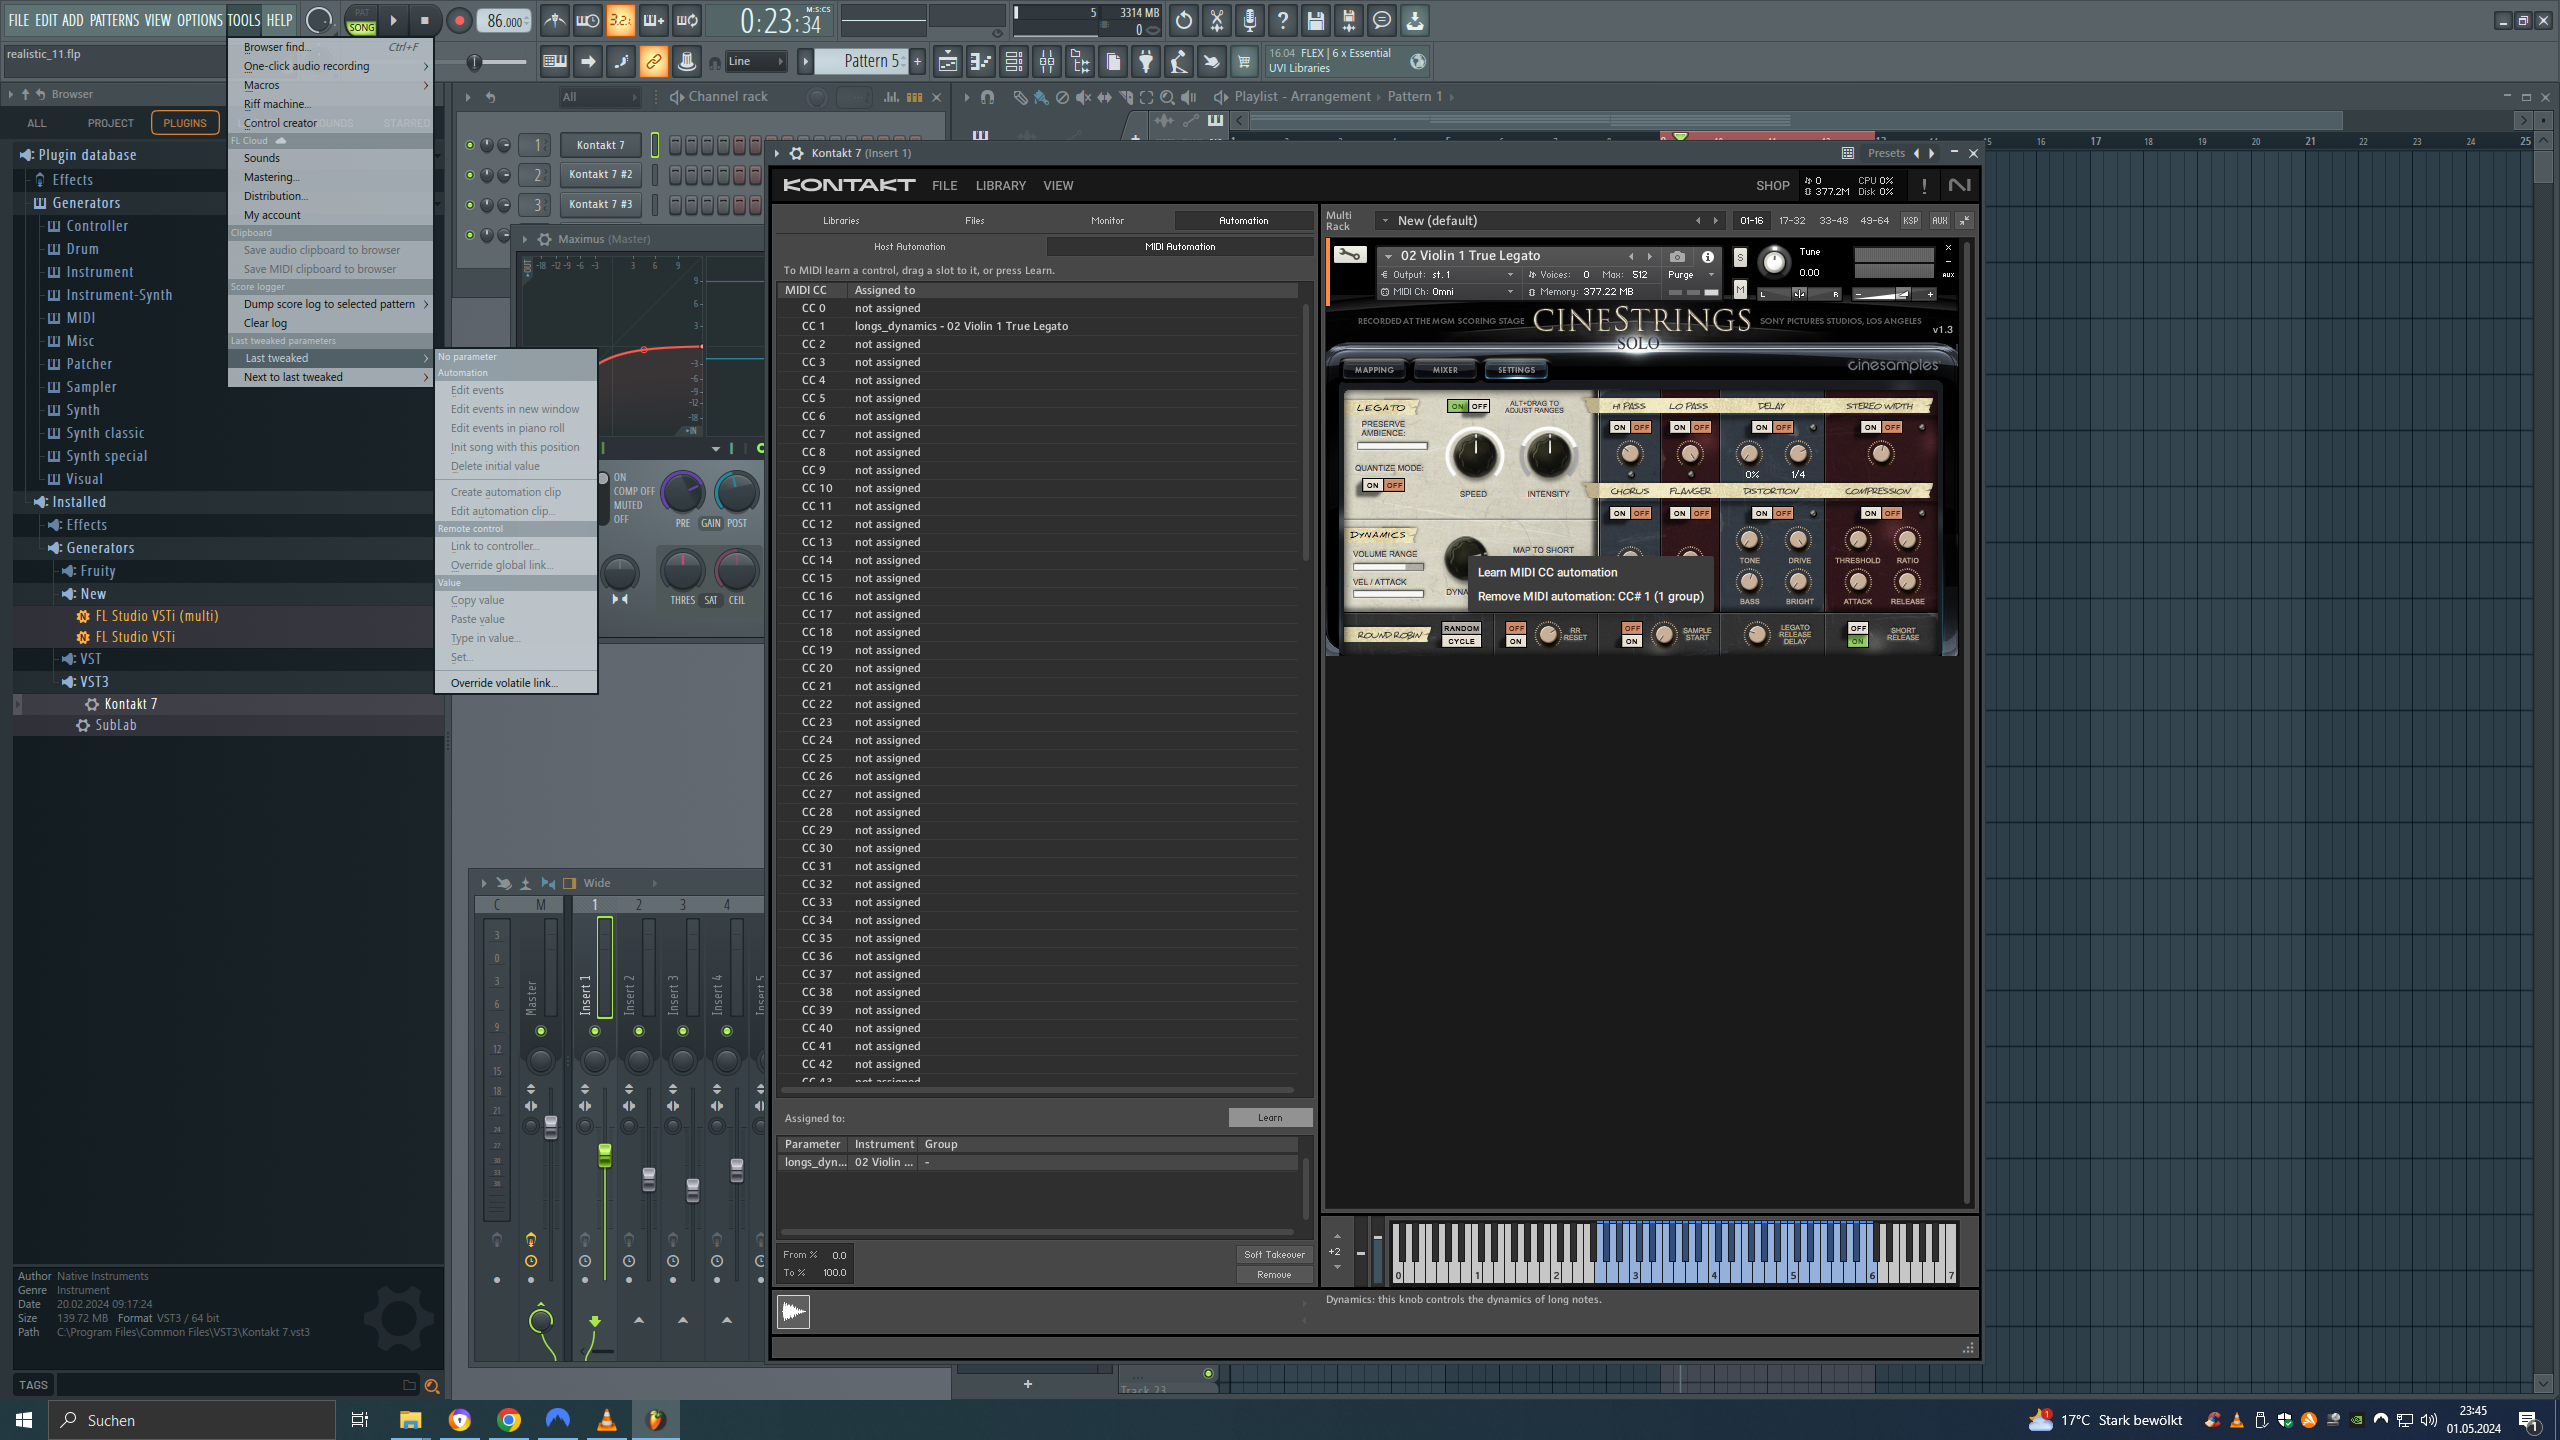
Task: Click the Kontakt exclamation panic icon
Action: point(1924,186)
